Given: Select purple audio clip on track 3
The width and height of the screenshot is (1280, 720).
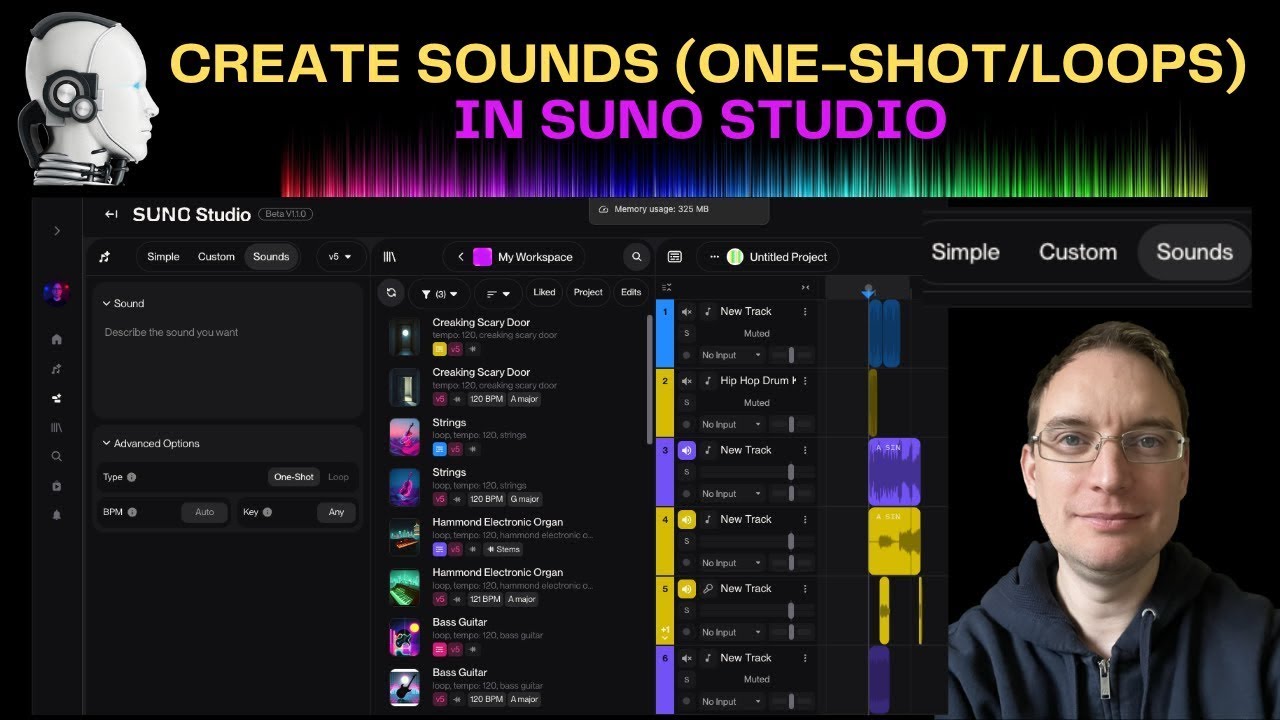Looking at the screenshot, I should [x=894, y=471].
